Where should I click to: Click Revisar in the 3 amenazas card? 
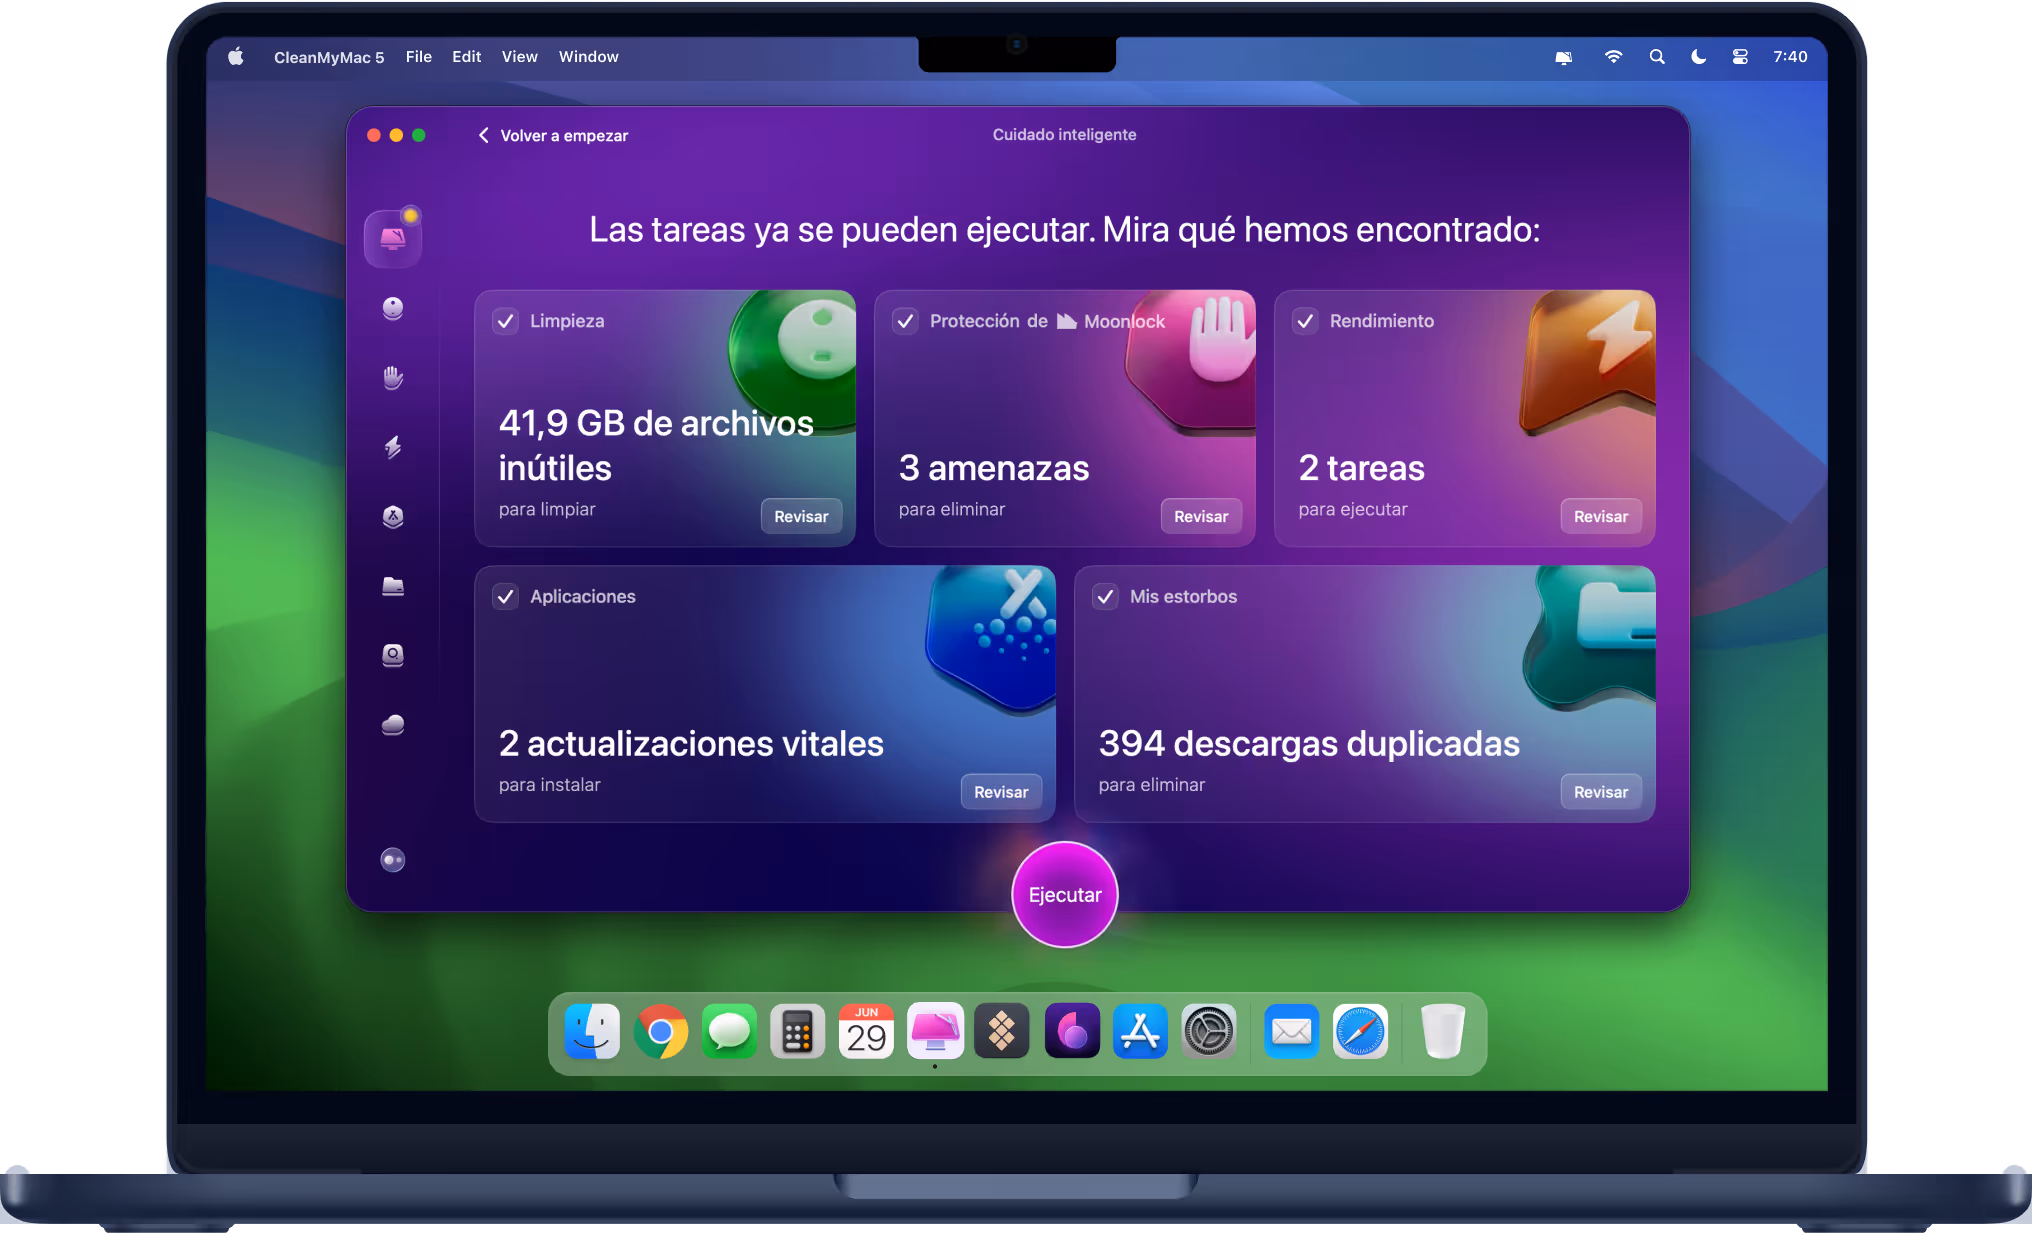click(1200, 516)
